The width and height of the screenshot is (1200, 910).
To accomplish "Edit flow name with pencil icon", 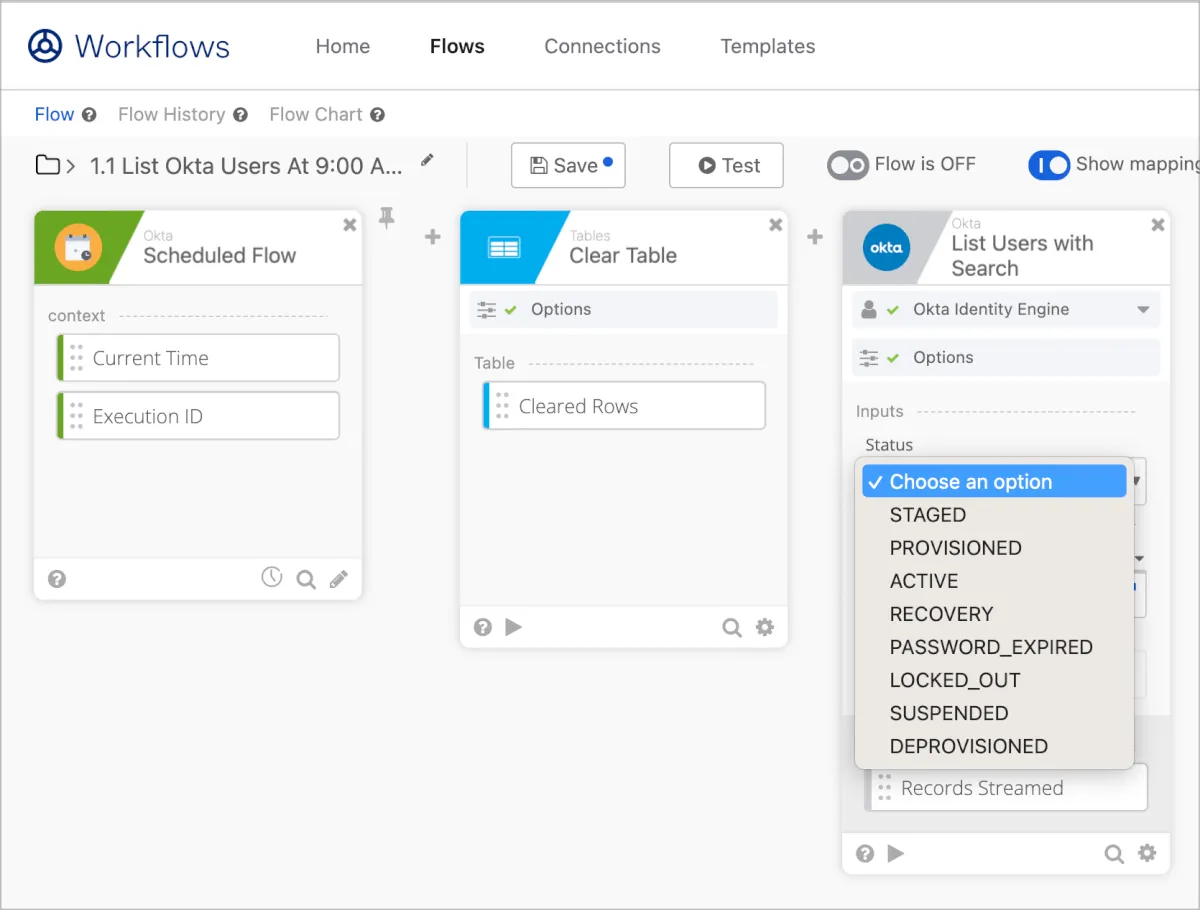I will click(428, 160).
